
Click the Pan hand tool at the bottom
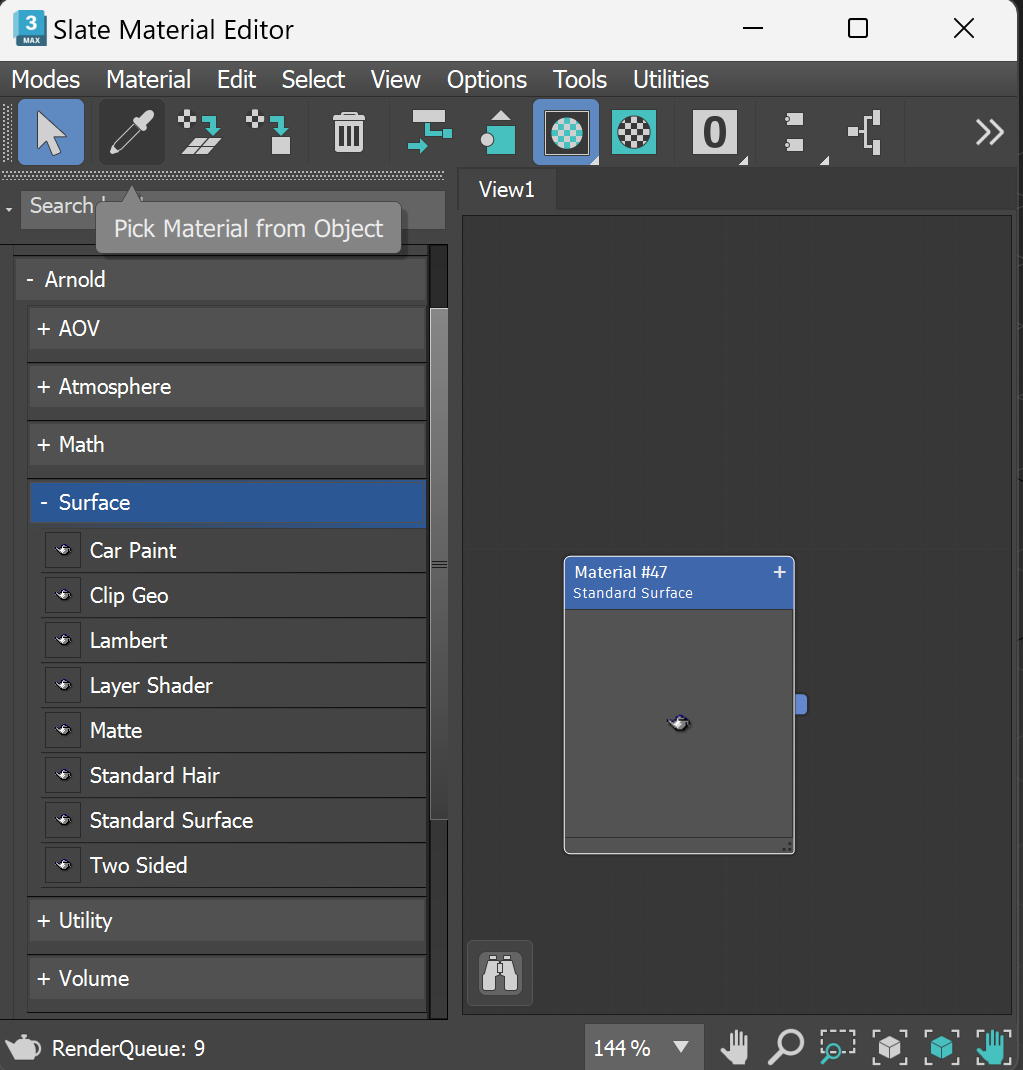(735, 1047)
